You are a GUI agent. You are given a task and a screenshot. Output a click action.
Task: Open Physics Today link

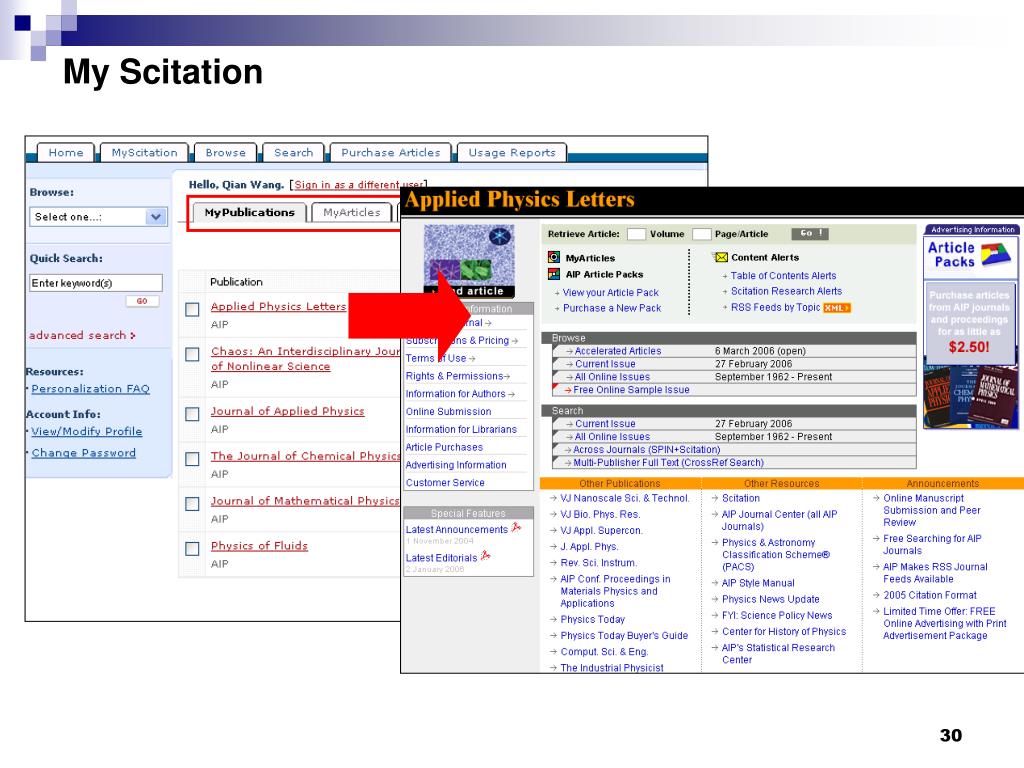coord(592,619)
